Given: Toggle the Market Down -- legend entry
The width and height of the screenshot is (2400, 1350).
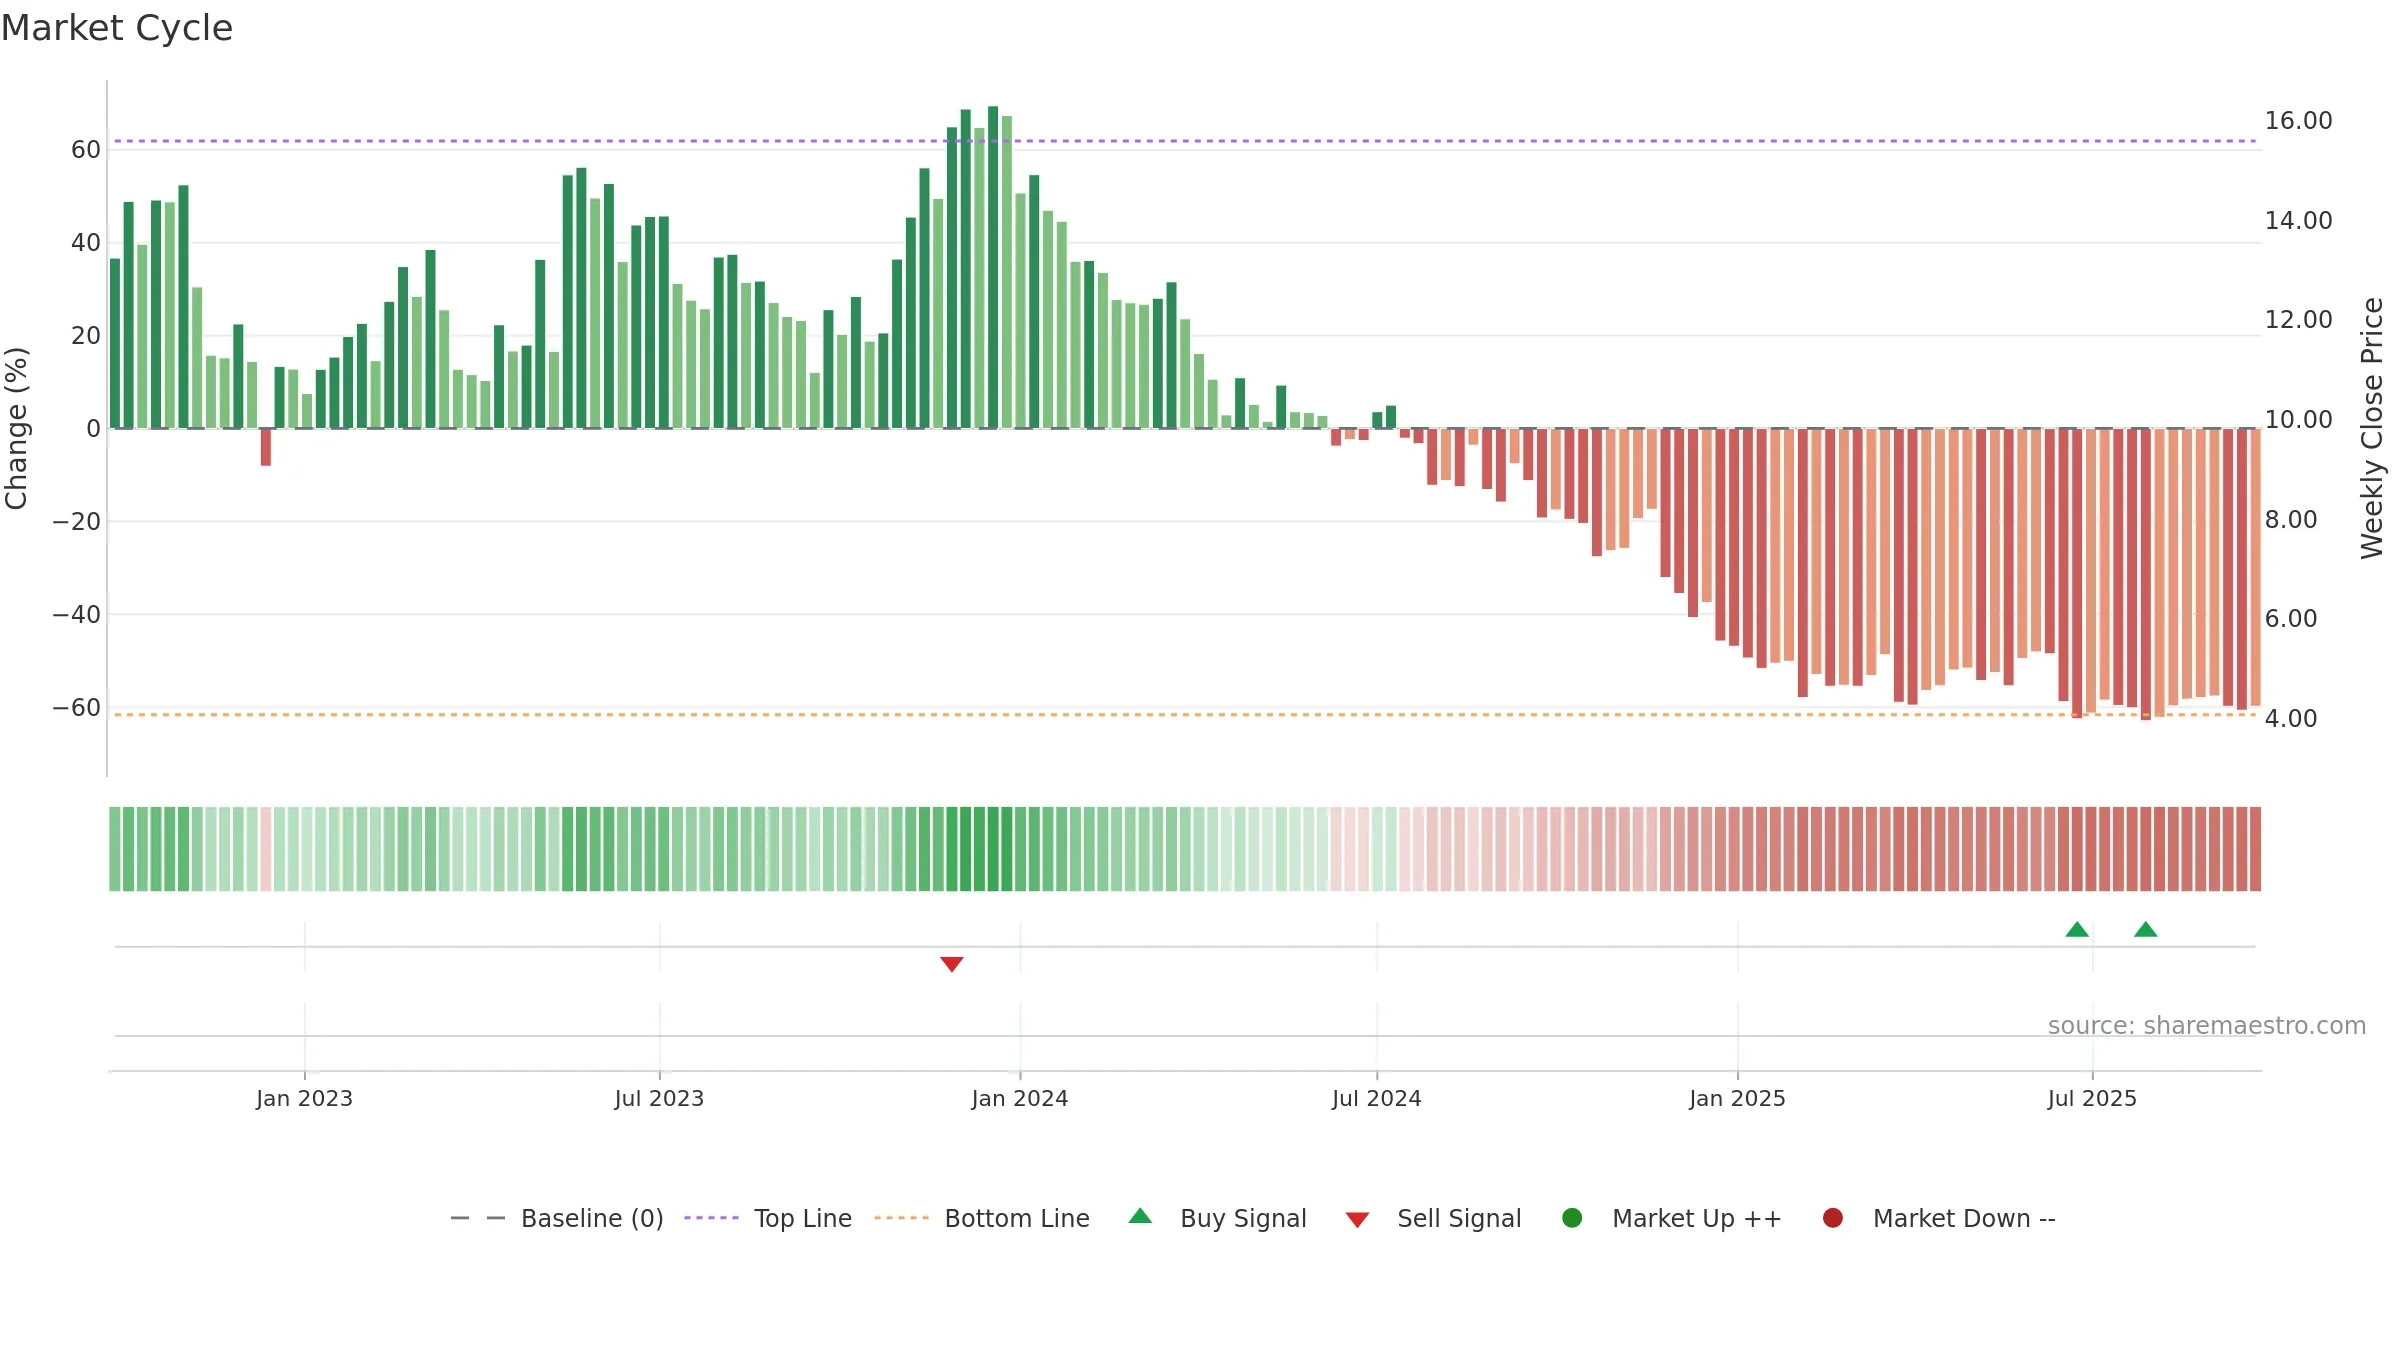Looking at the screenshot, I should (1939, 1218).
